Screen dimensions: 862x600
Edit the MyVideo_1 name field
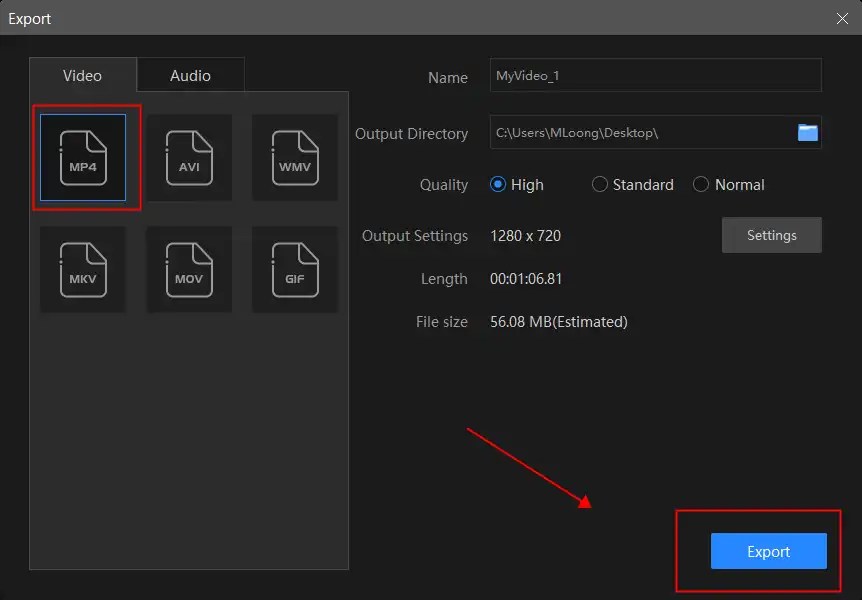(655, 74)
